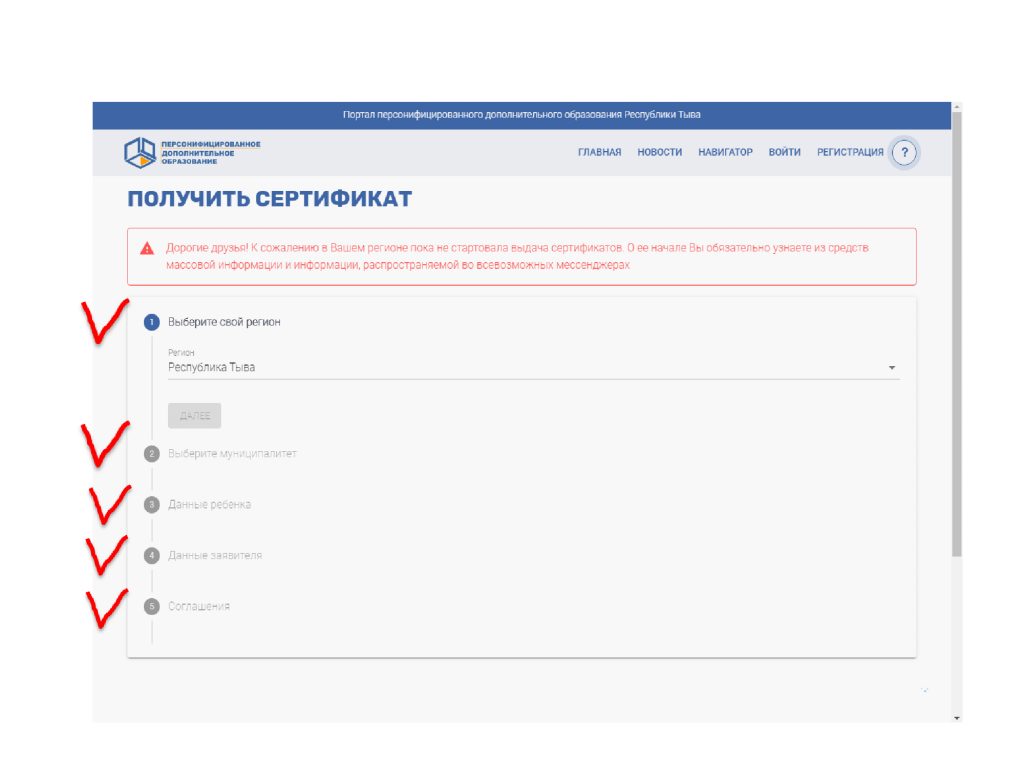The width and height of the screenshot is (1024, 768).
Task: Click step 3 circle number icon
Action: pos(152,505)
